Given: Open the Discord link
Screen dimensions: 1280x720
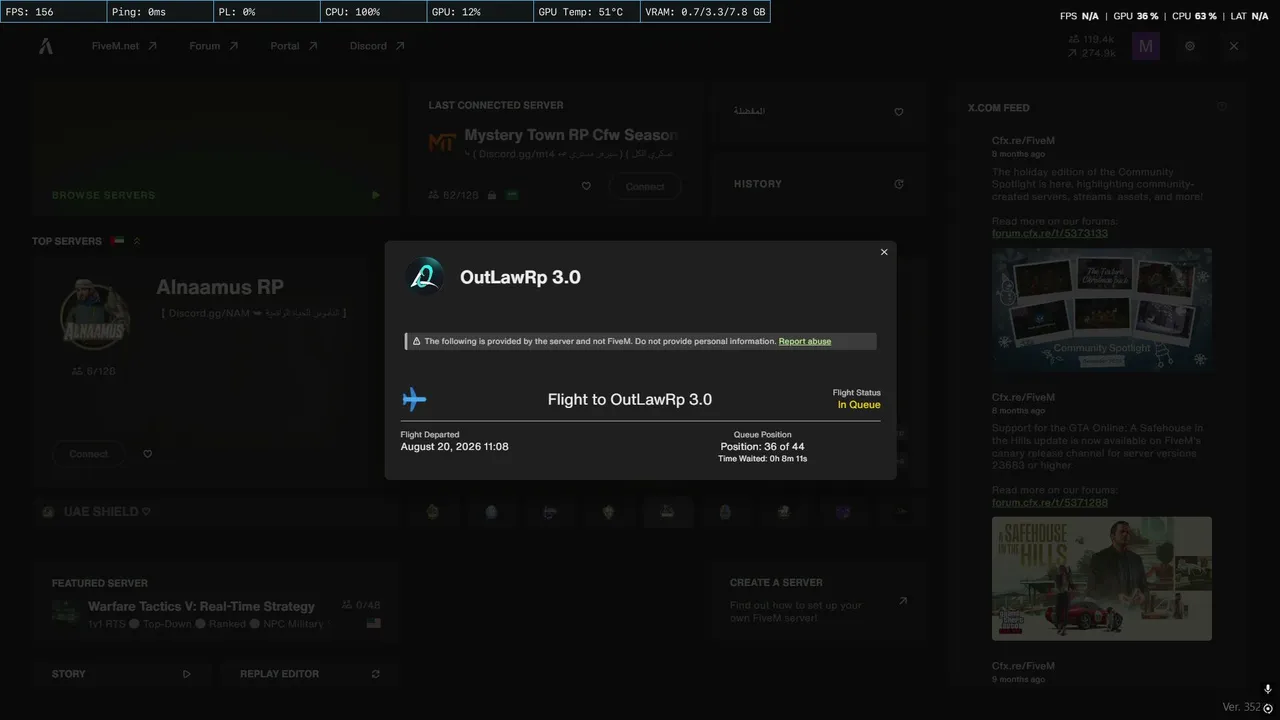Looking at the screenshot, I should [377, 46].
